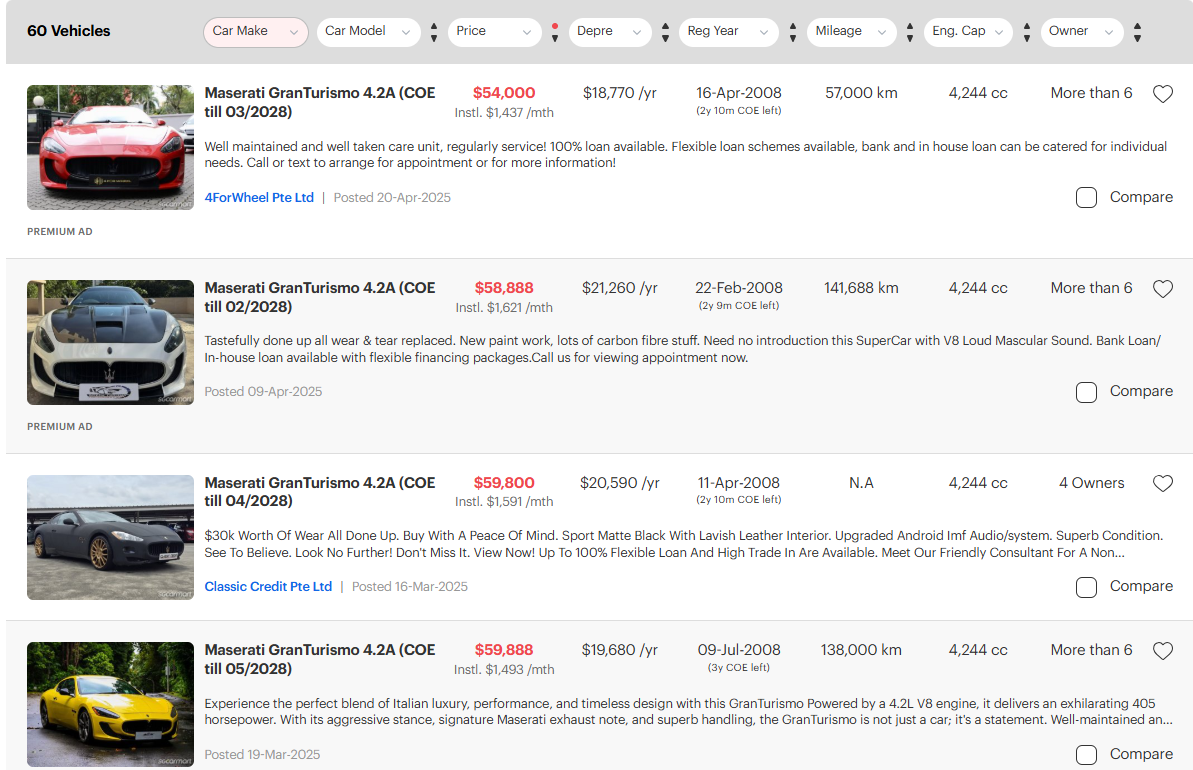
Task: Click the $20,590 /yr depreciation value
Action: 619,482
